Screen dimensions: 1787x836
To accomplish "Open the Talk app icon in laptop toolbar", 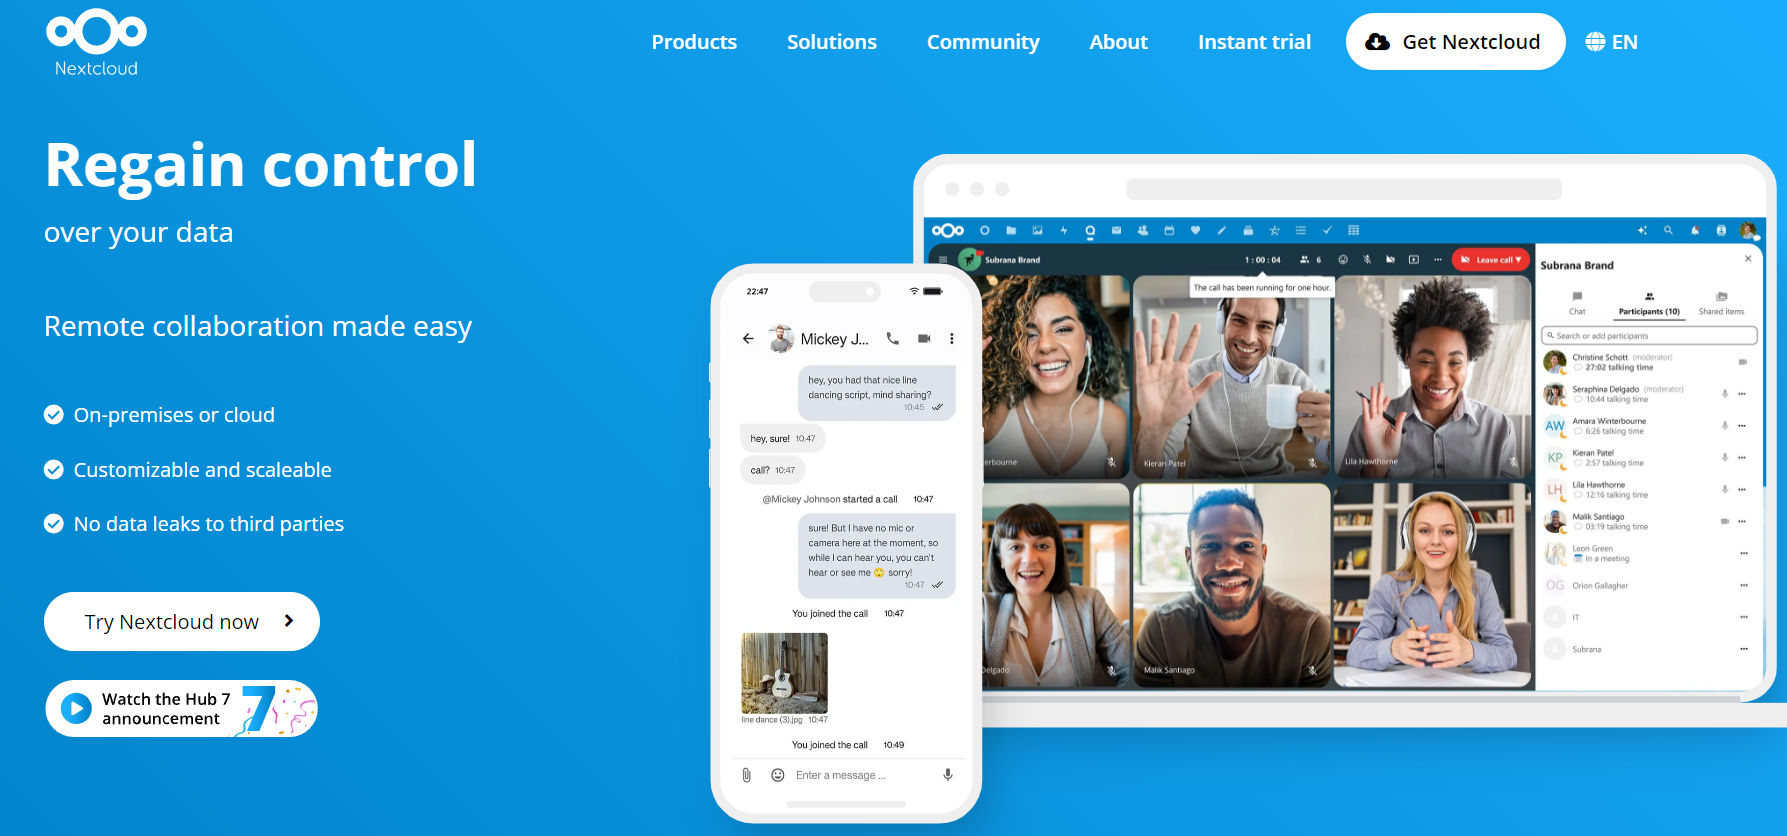I will 1090,230.
